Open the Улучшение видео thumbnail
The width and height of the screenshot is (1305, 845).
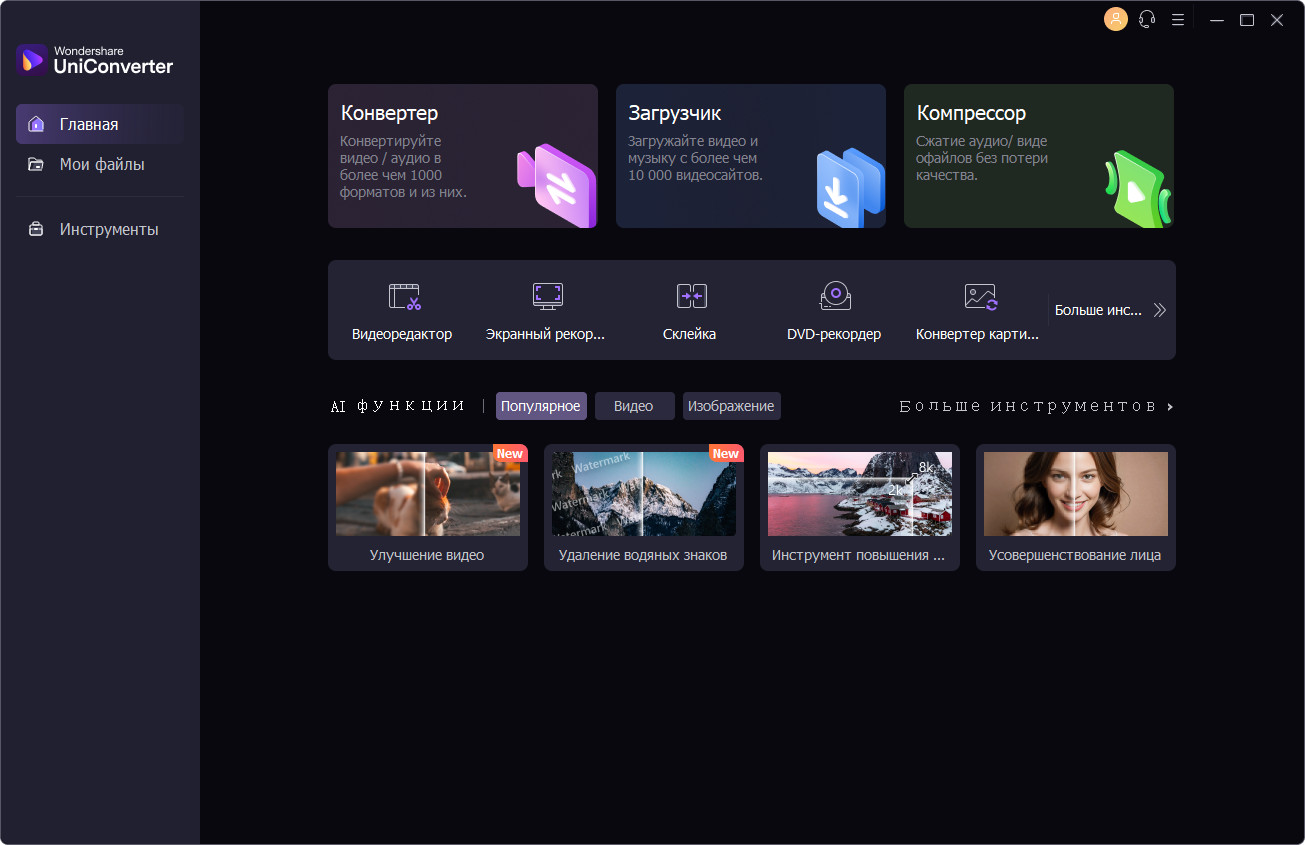coord(428,494)
